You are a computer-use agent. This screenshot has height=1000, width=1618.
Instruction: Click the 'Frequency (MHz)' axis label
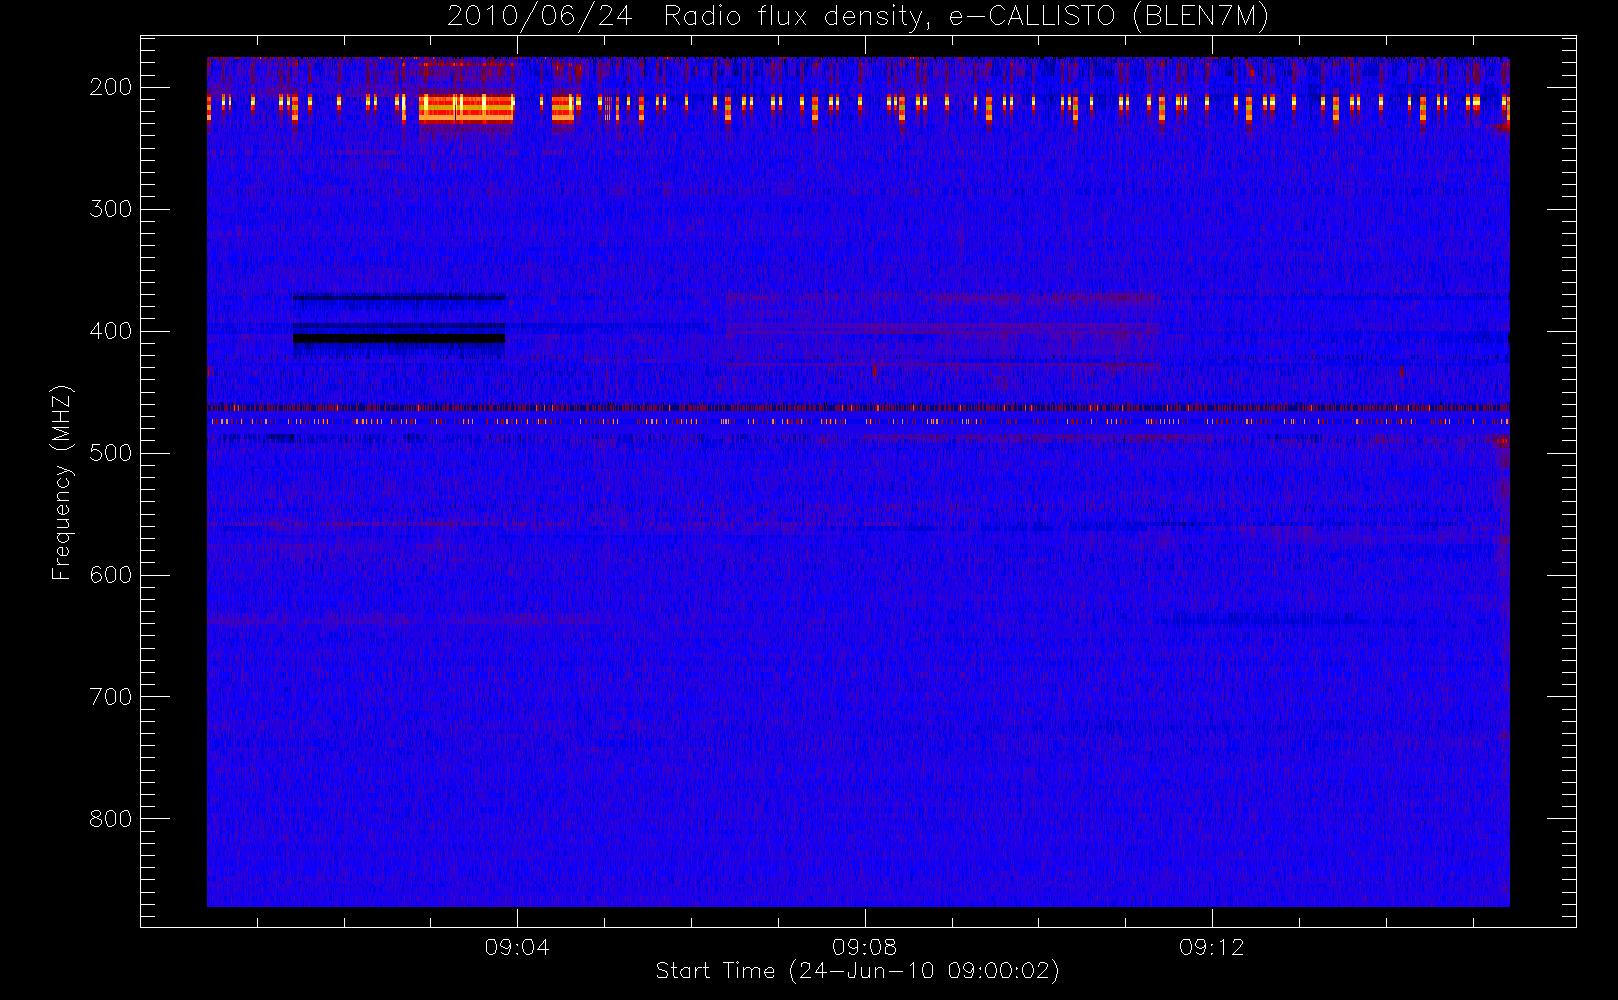(x=62, y=482)
